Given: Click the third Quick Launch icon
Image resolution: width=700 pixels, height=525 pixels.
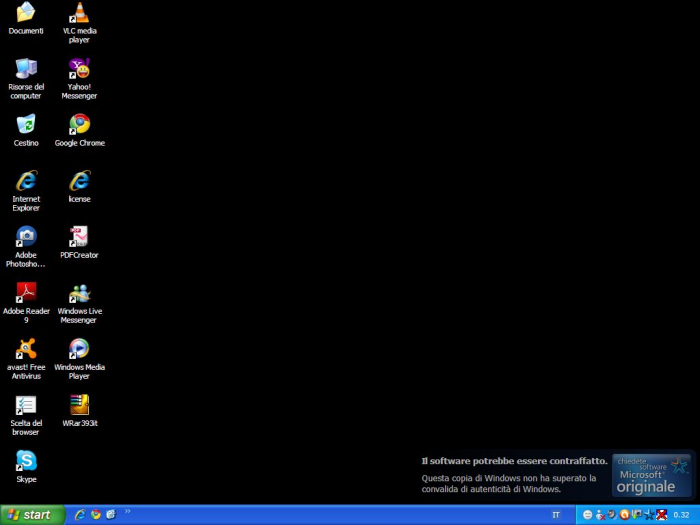Looking at the screenshot, I should [111, 515].
